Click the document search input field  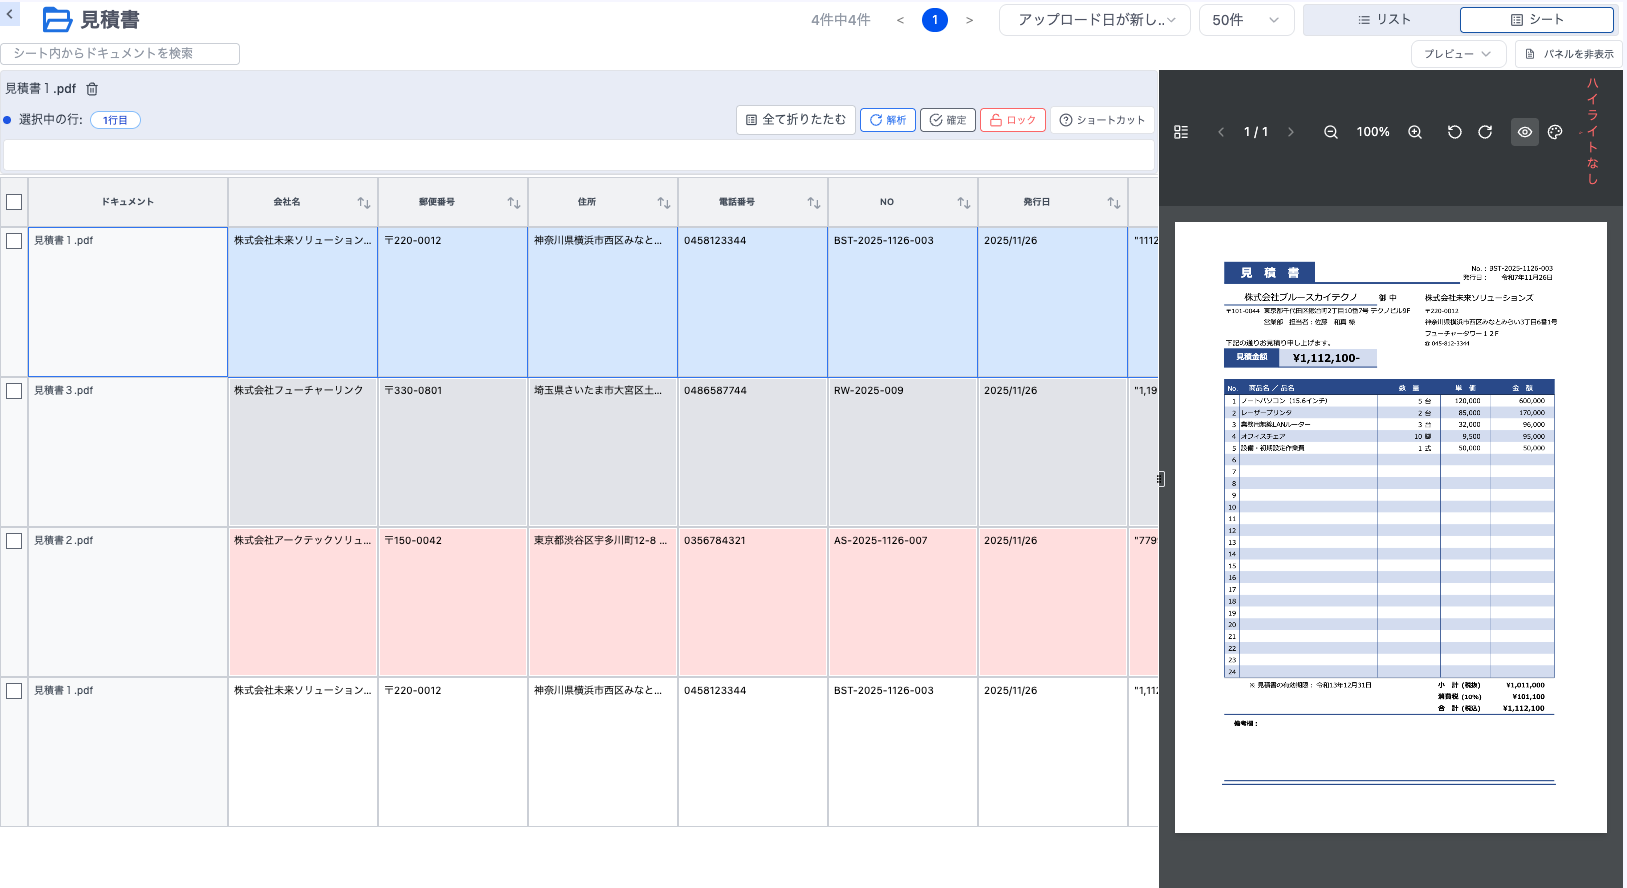pos(120,54)
